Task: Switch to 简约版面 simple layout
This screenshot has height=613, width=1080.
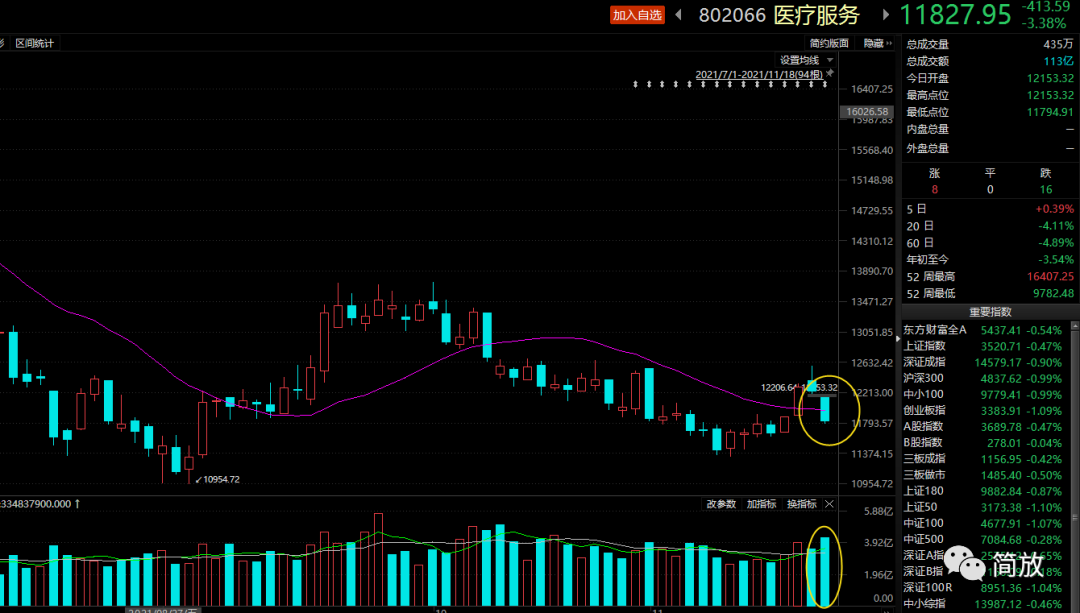Action: (829, 43)
